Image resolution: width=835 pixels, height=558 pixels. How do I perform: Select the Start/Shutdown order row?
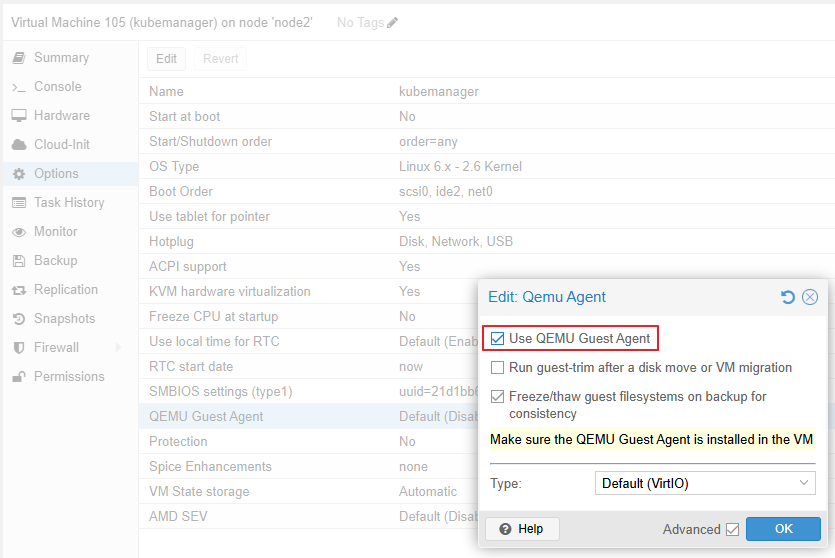pos(487,141)
